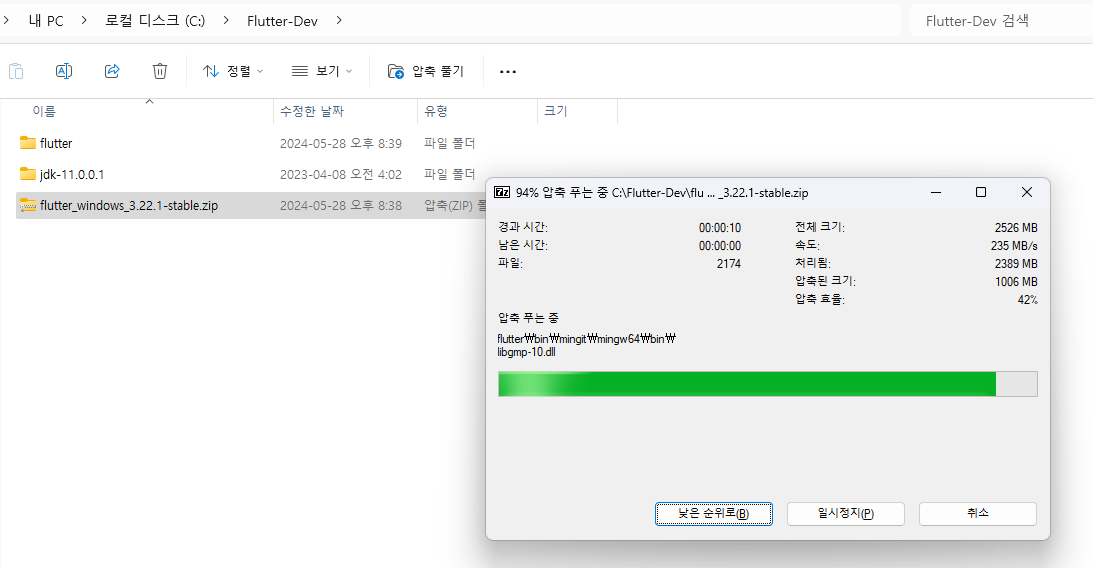Click date 2023-04-08 오전 4:02 cell

(341, 174)
